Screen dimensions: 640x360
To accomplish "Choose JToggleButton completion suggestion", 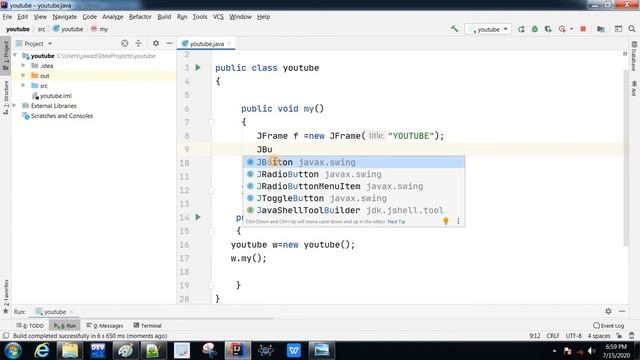I will coord(354,198).
